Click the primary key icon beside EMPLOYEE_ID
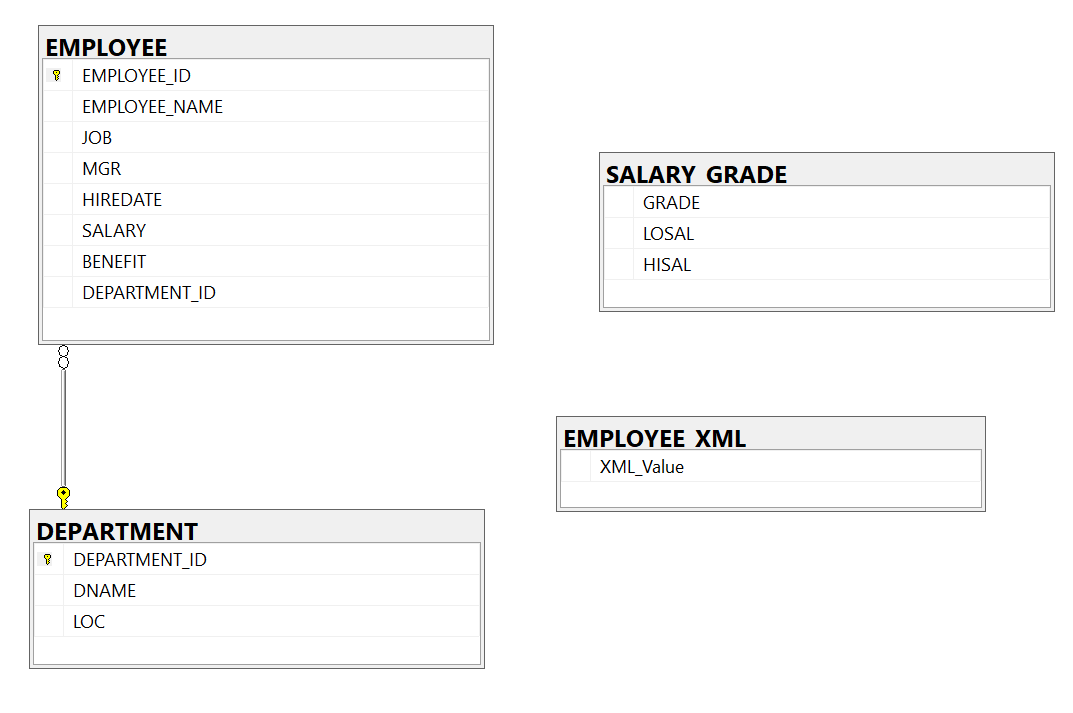The width and height of the screenshot is (1073, 713). tap(57, 75)
